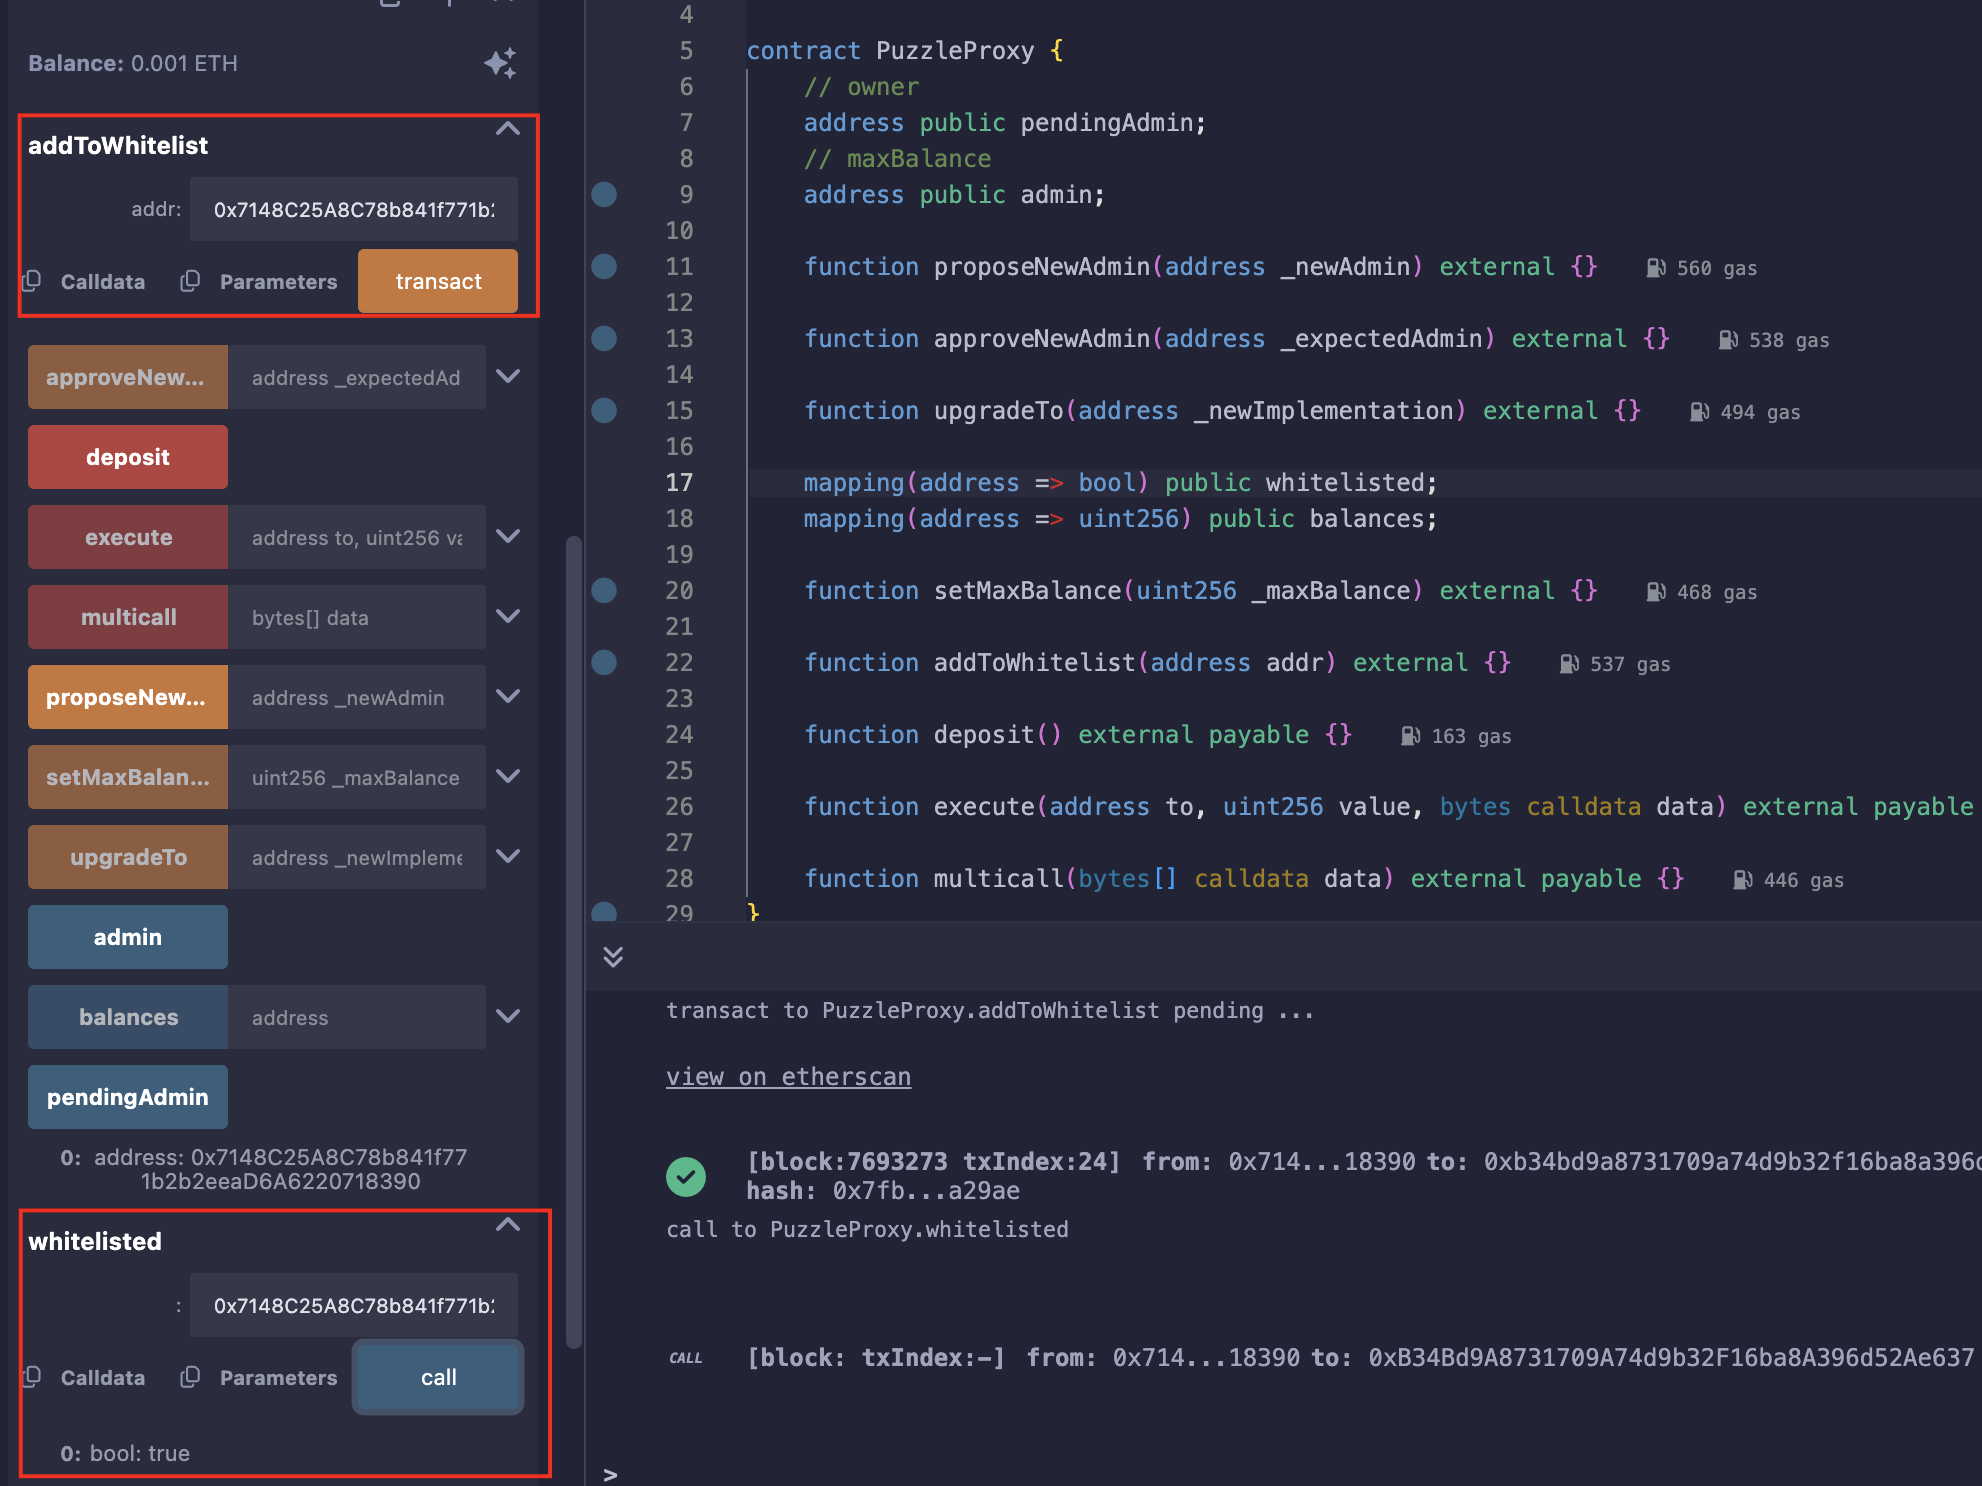This screenshot has width=1982, height=1486.
Task: Open the view on etherscan link
Action: [788, 1076]
